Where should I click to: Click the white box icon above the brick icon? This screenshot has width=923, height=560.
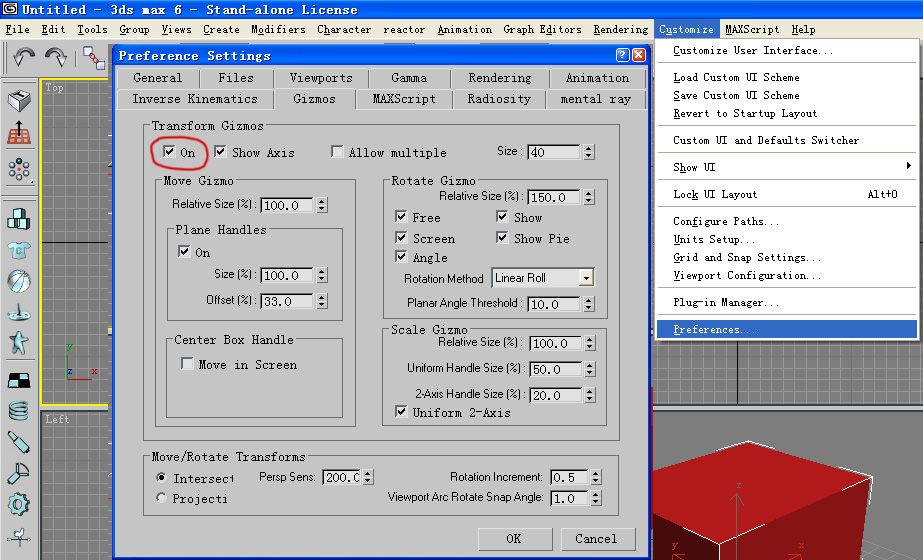click(x=19, y=101)
